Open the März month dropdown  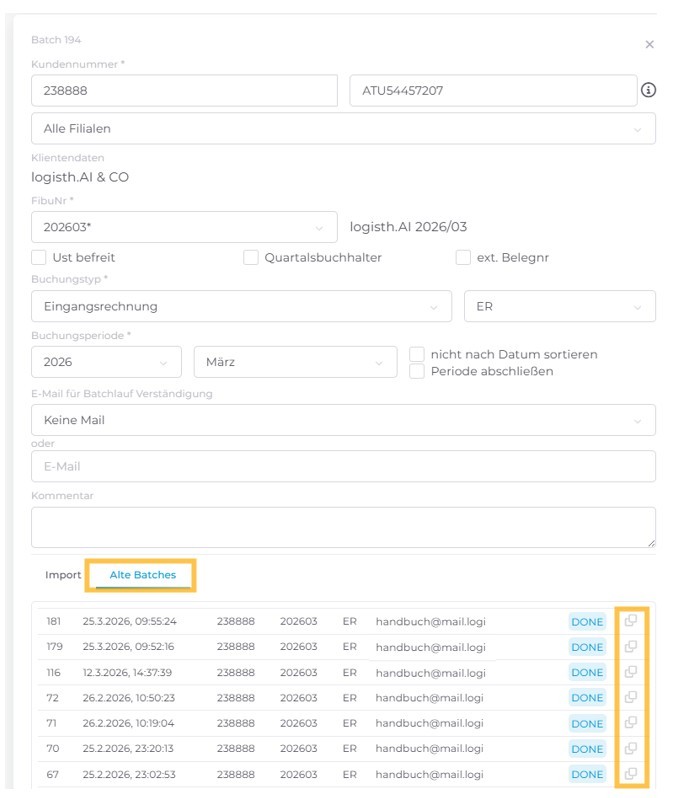coord(294,362)
